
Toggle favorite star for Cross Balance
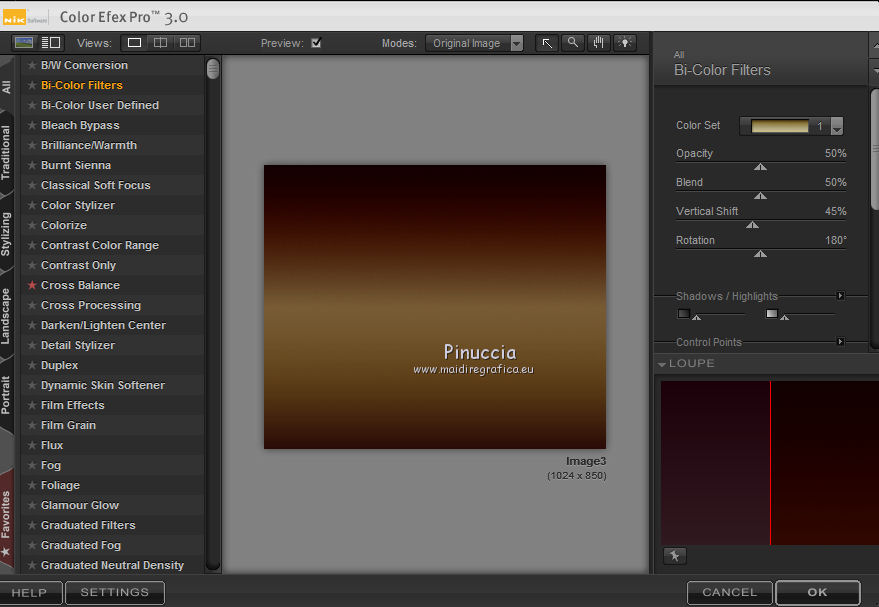click(x=32, y=285)
